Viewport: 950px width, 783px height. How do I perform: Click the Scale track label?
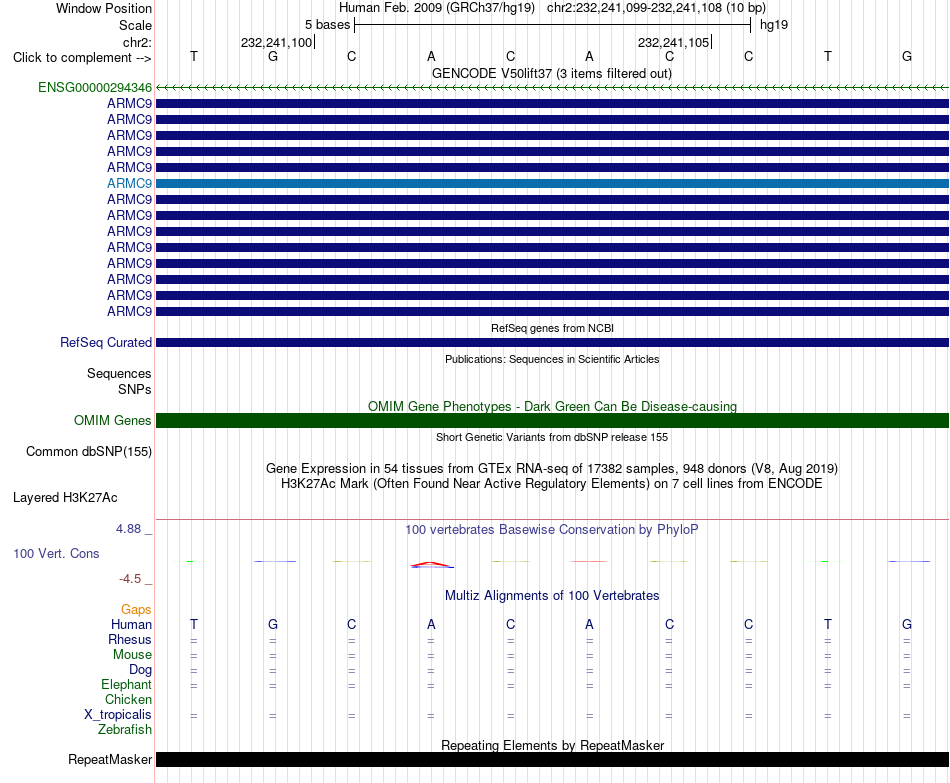coord(136,25)
